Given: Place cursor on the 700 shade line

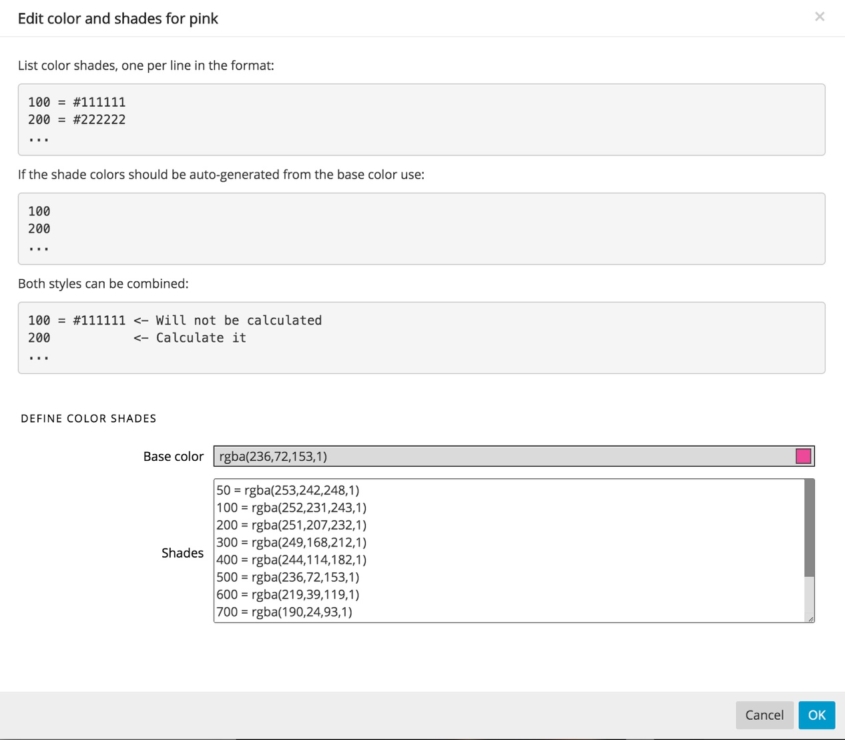Looking at the screenshot, I should coord(284,612).
